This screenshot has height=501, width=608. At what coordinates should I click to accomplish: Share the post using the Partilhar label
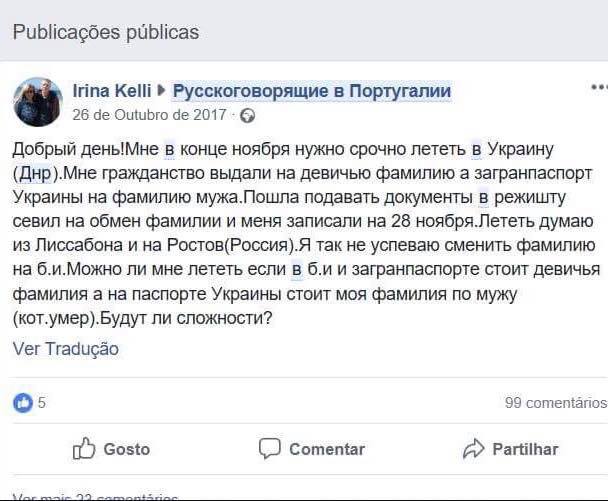[x=525, y=449]
